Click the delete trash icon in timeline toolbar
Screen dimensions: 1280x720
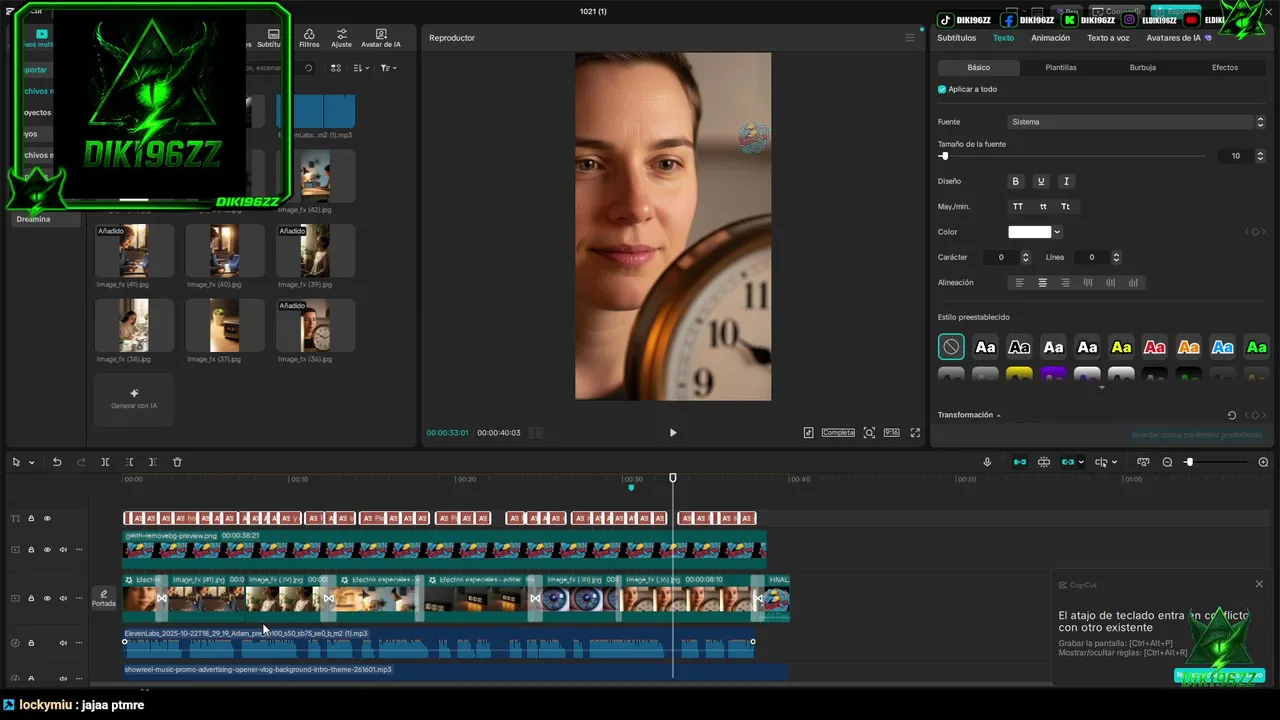coord(177,462)
